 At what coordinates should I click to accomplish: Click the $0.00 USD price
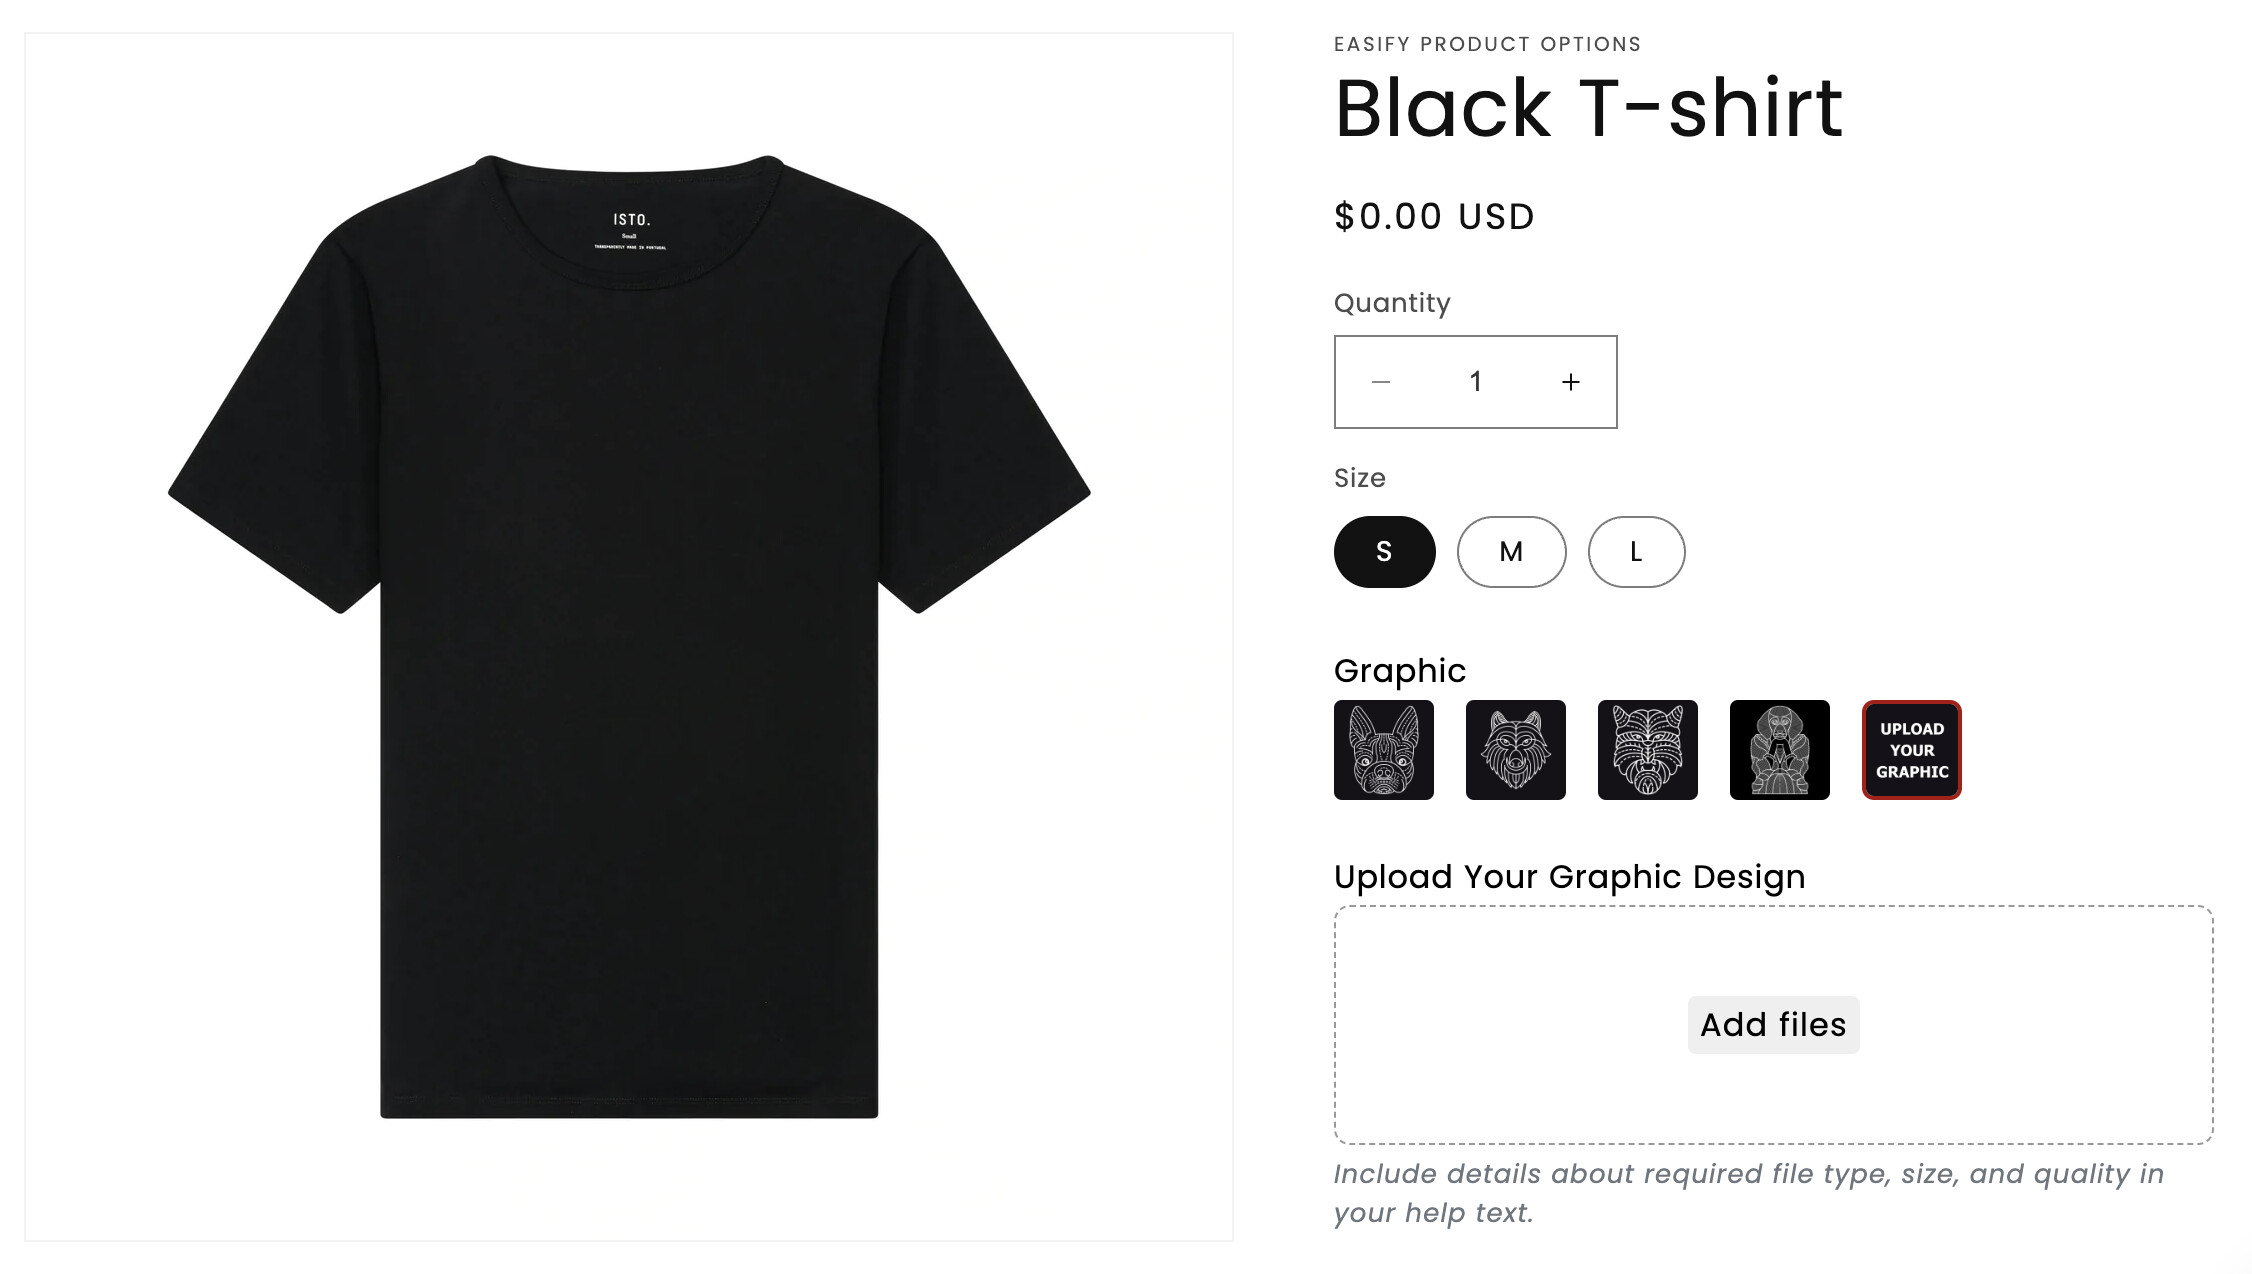(1434, 217)
